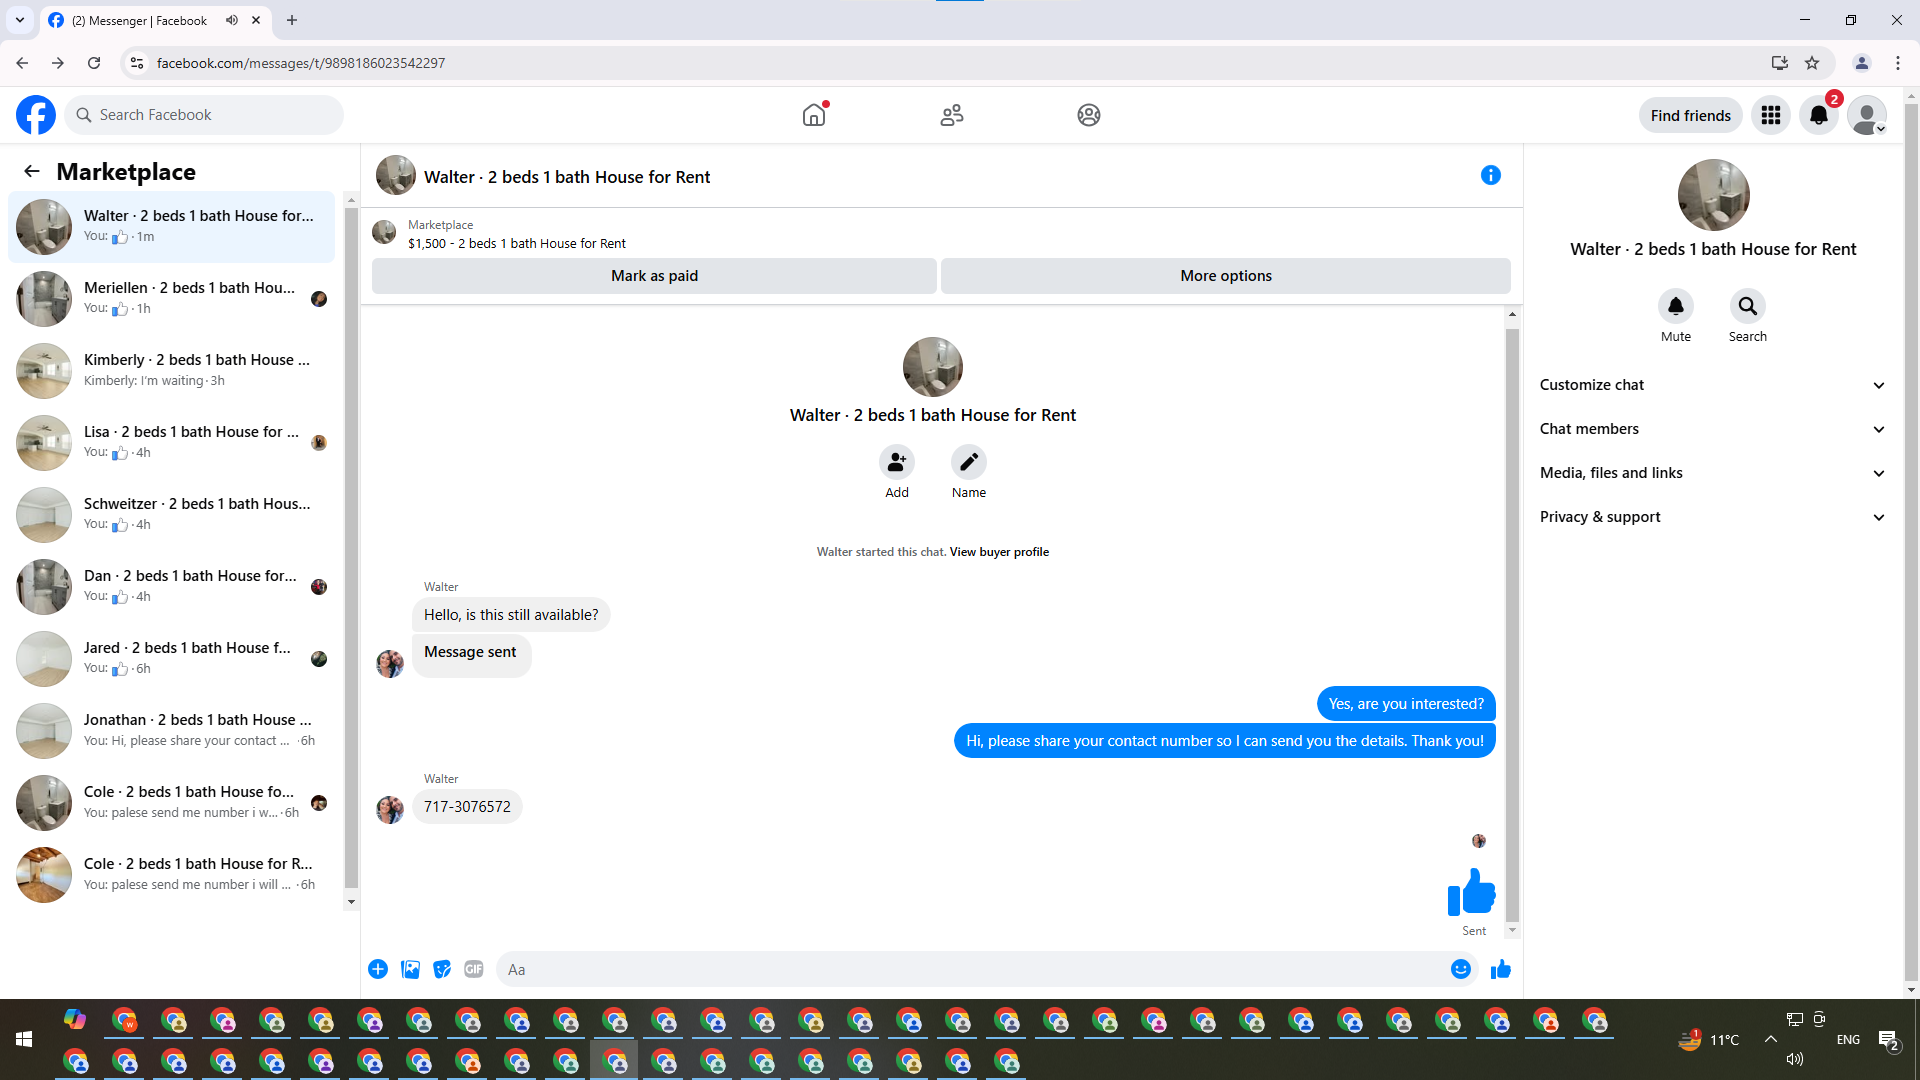
Task: Click the Aa message input field
Action: (x=970, y=969)
